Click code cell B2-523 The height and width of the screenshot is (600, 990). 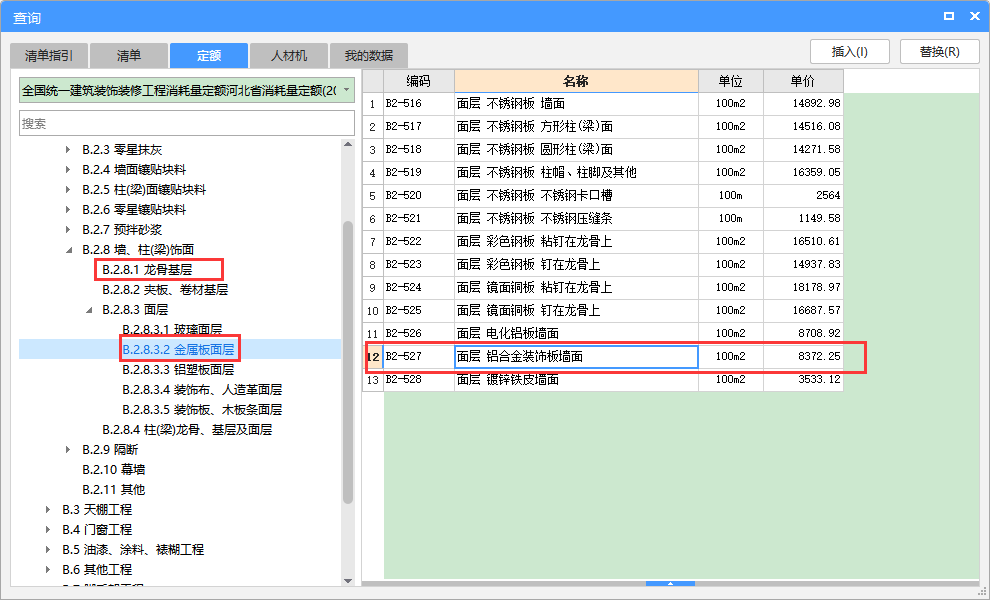click(419, 265)
